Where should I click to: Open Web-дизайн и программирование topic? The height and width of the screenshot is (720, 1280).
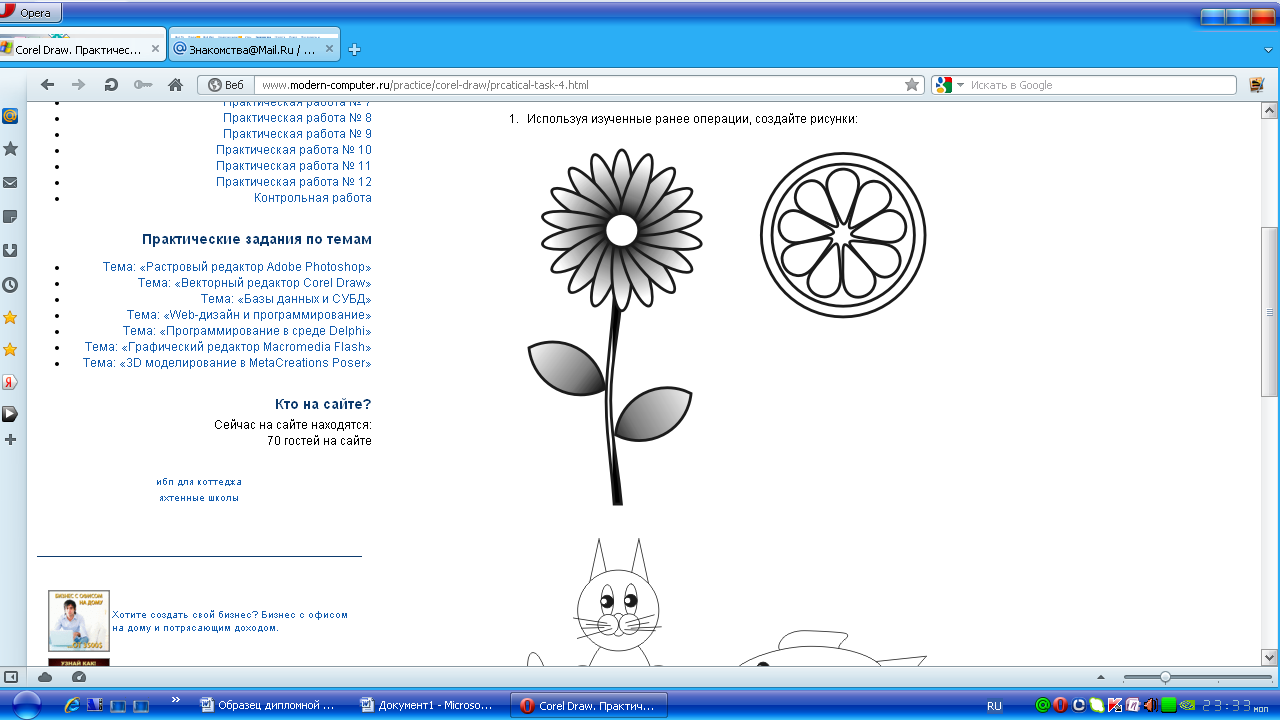click(249, 315)
